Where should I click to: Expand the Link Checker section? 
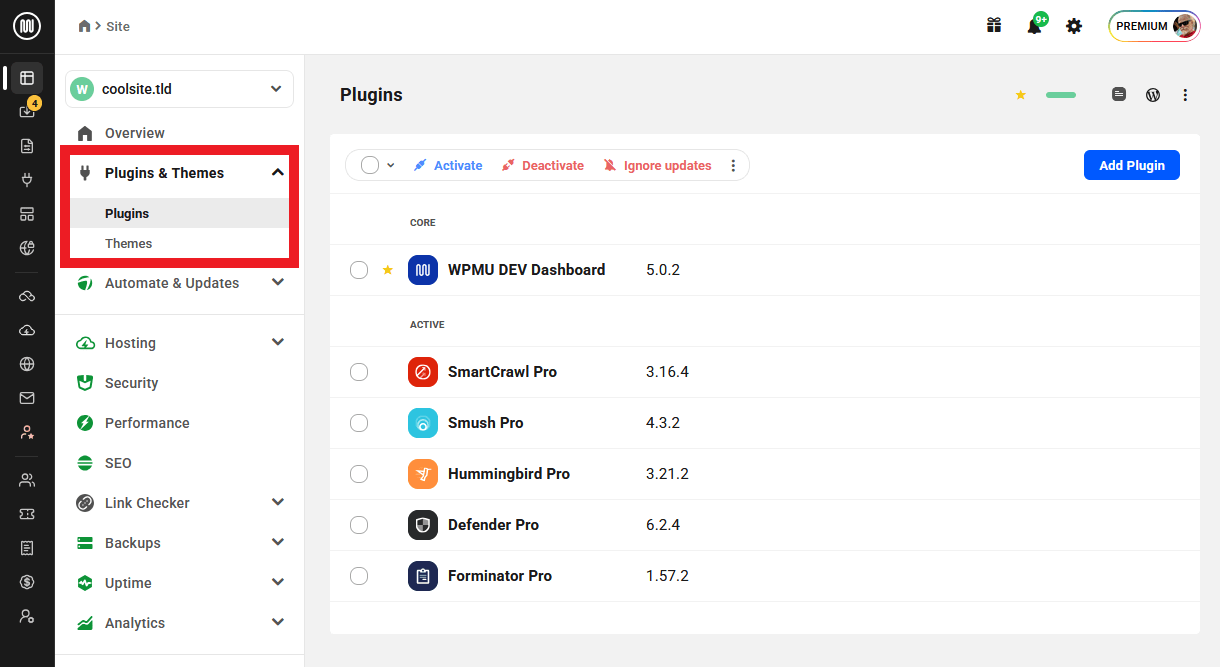pos(278,503)
